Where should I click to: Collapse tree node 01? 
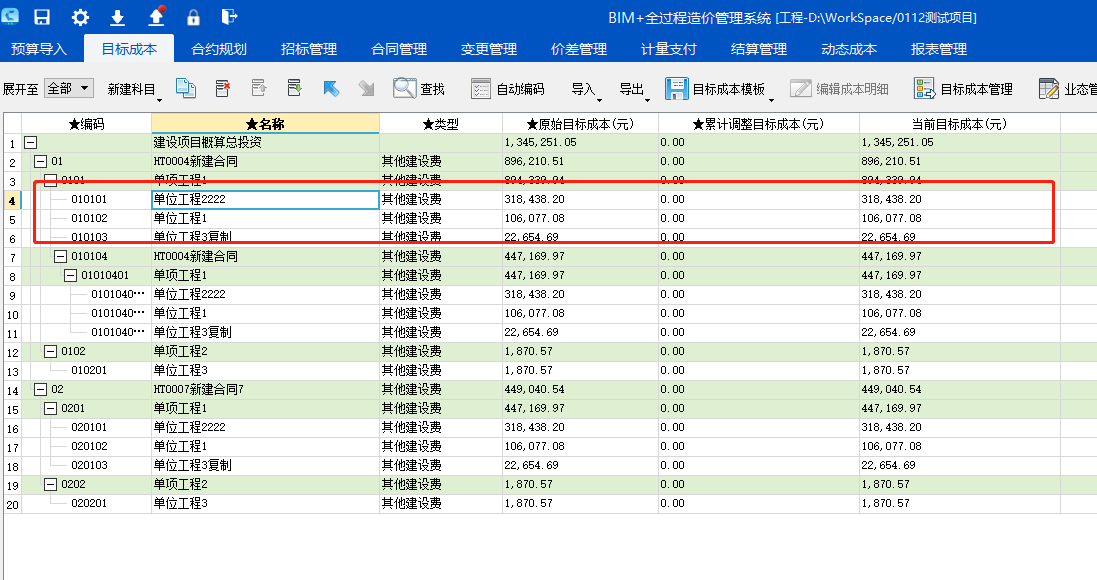41,161
